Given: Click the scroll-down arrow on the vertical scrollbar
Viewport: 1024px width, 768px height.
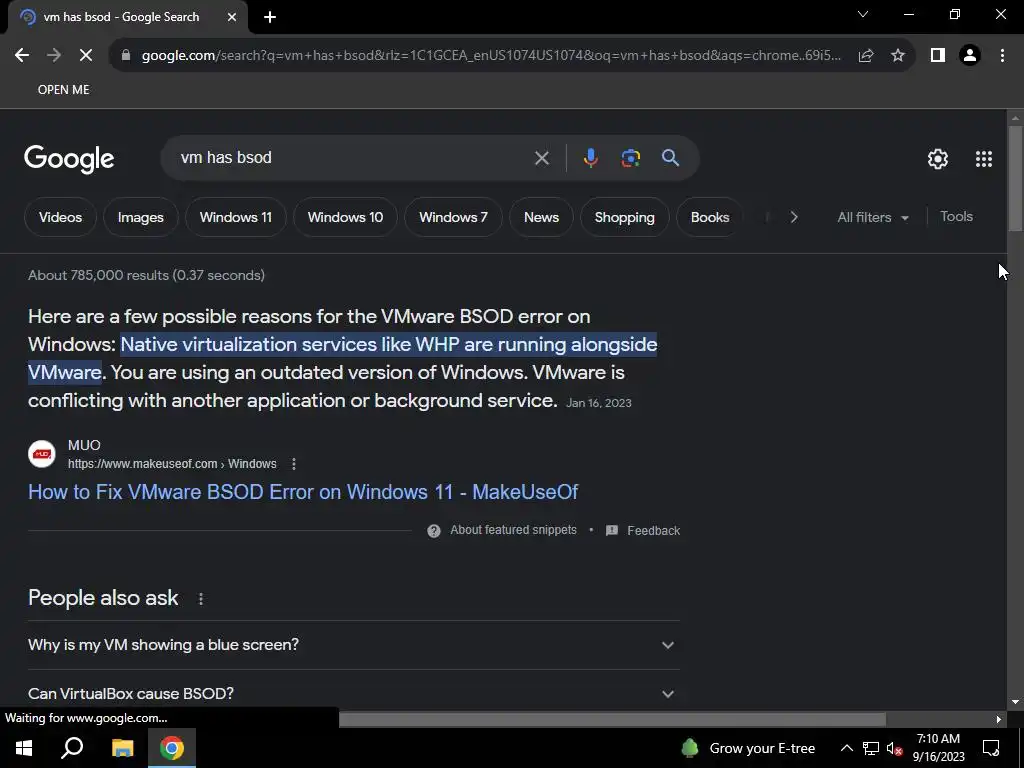Looking at the screenshot, I should pos(1015,702).
